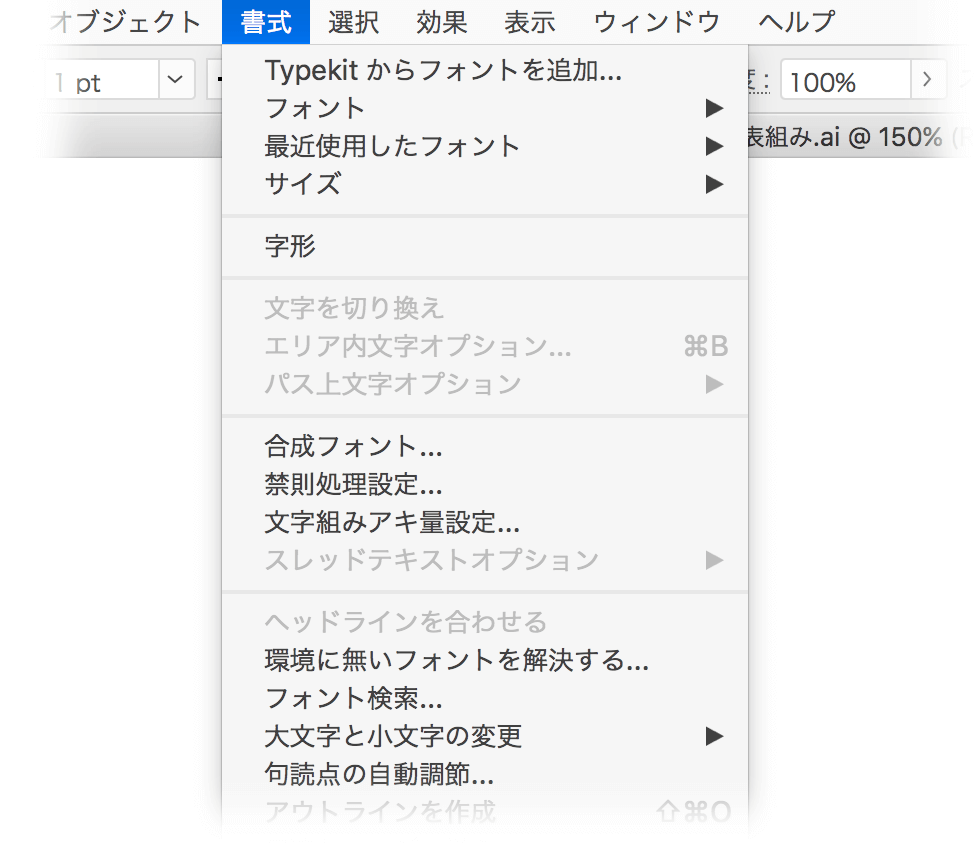Select 字形 menu item
The height and width of the screenshot is (843, 976).
pos(290,246)
